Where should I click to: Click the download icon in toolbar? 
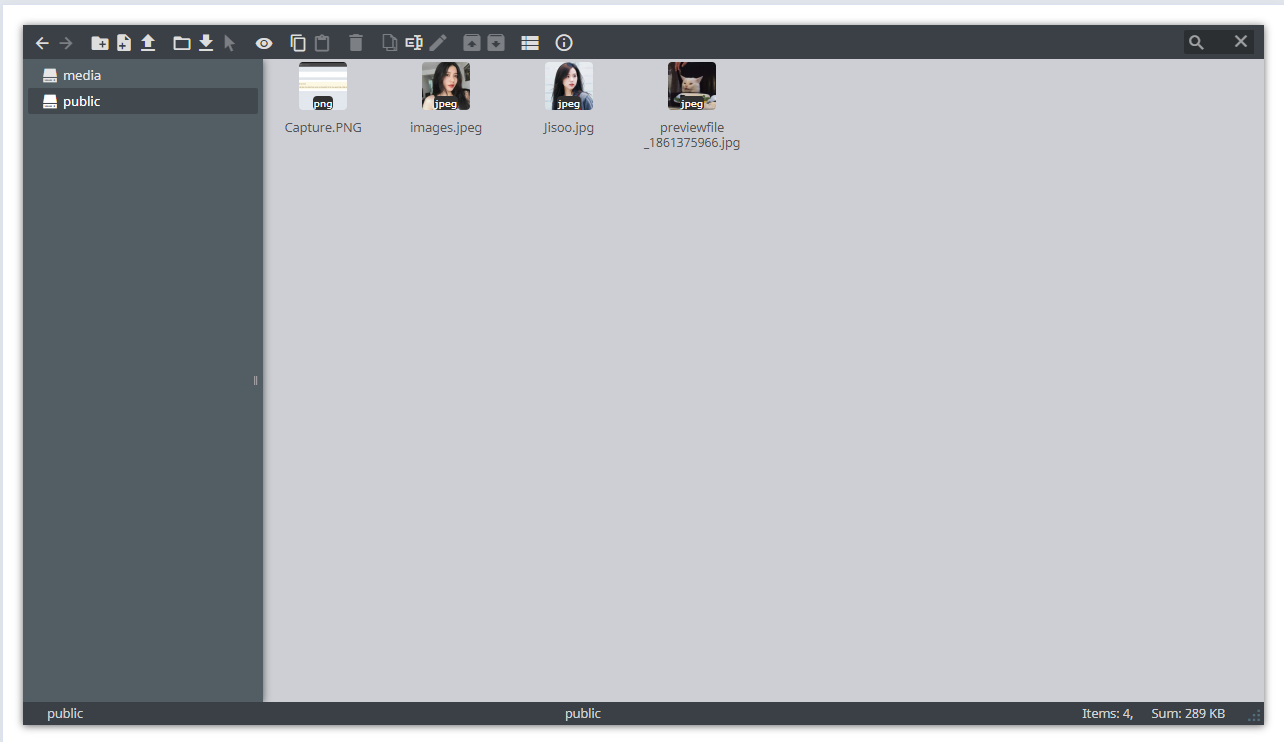tap(206, 43)
